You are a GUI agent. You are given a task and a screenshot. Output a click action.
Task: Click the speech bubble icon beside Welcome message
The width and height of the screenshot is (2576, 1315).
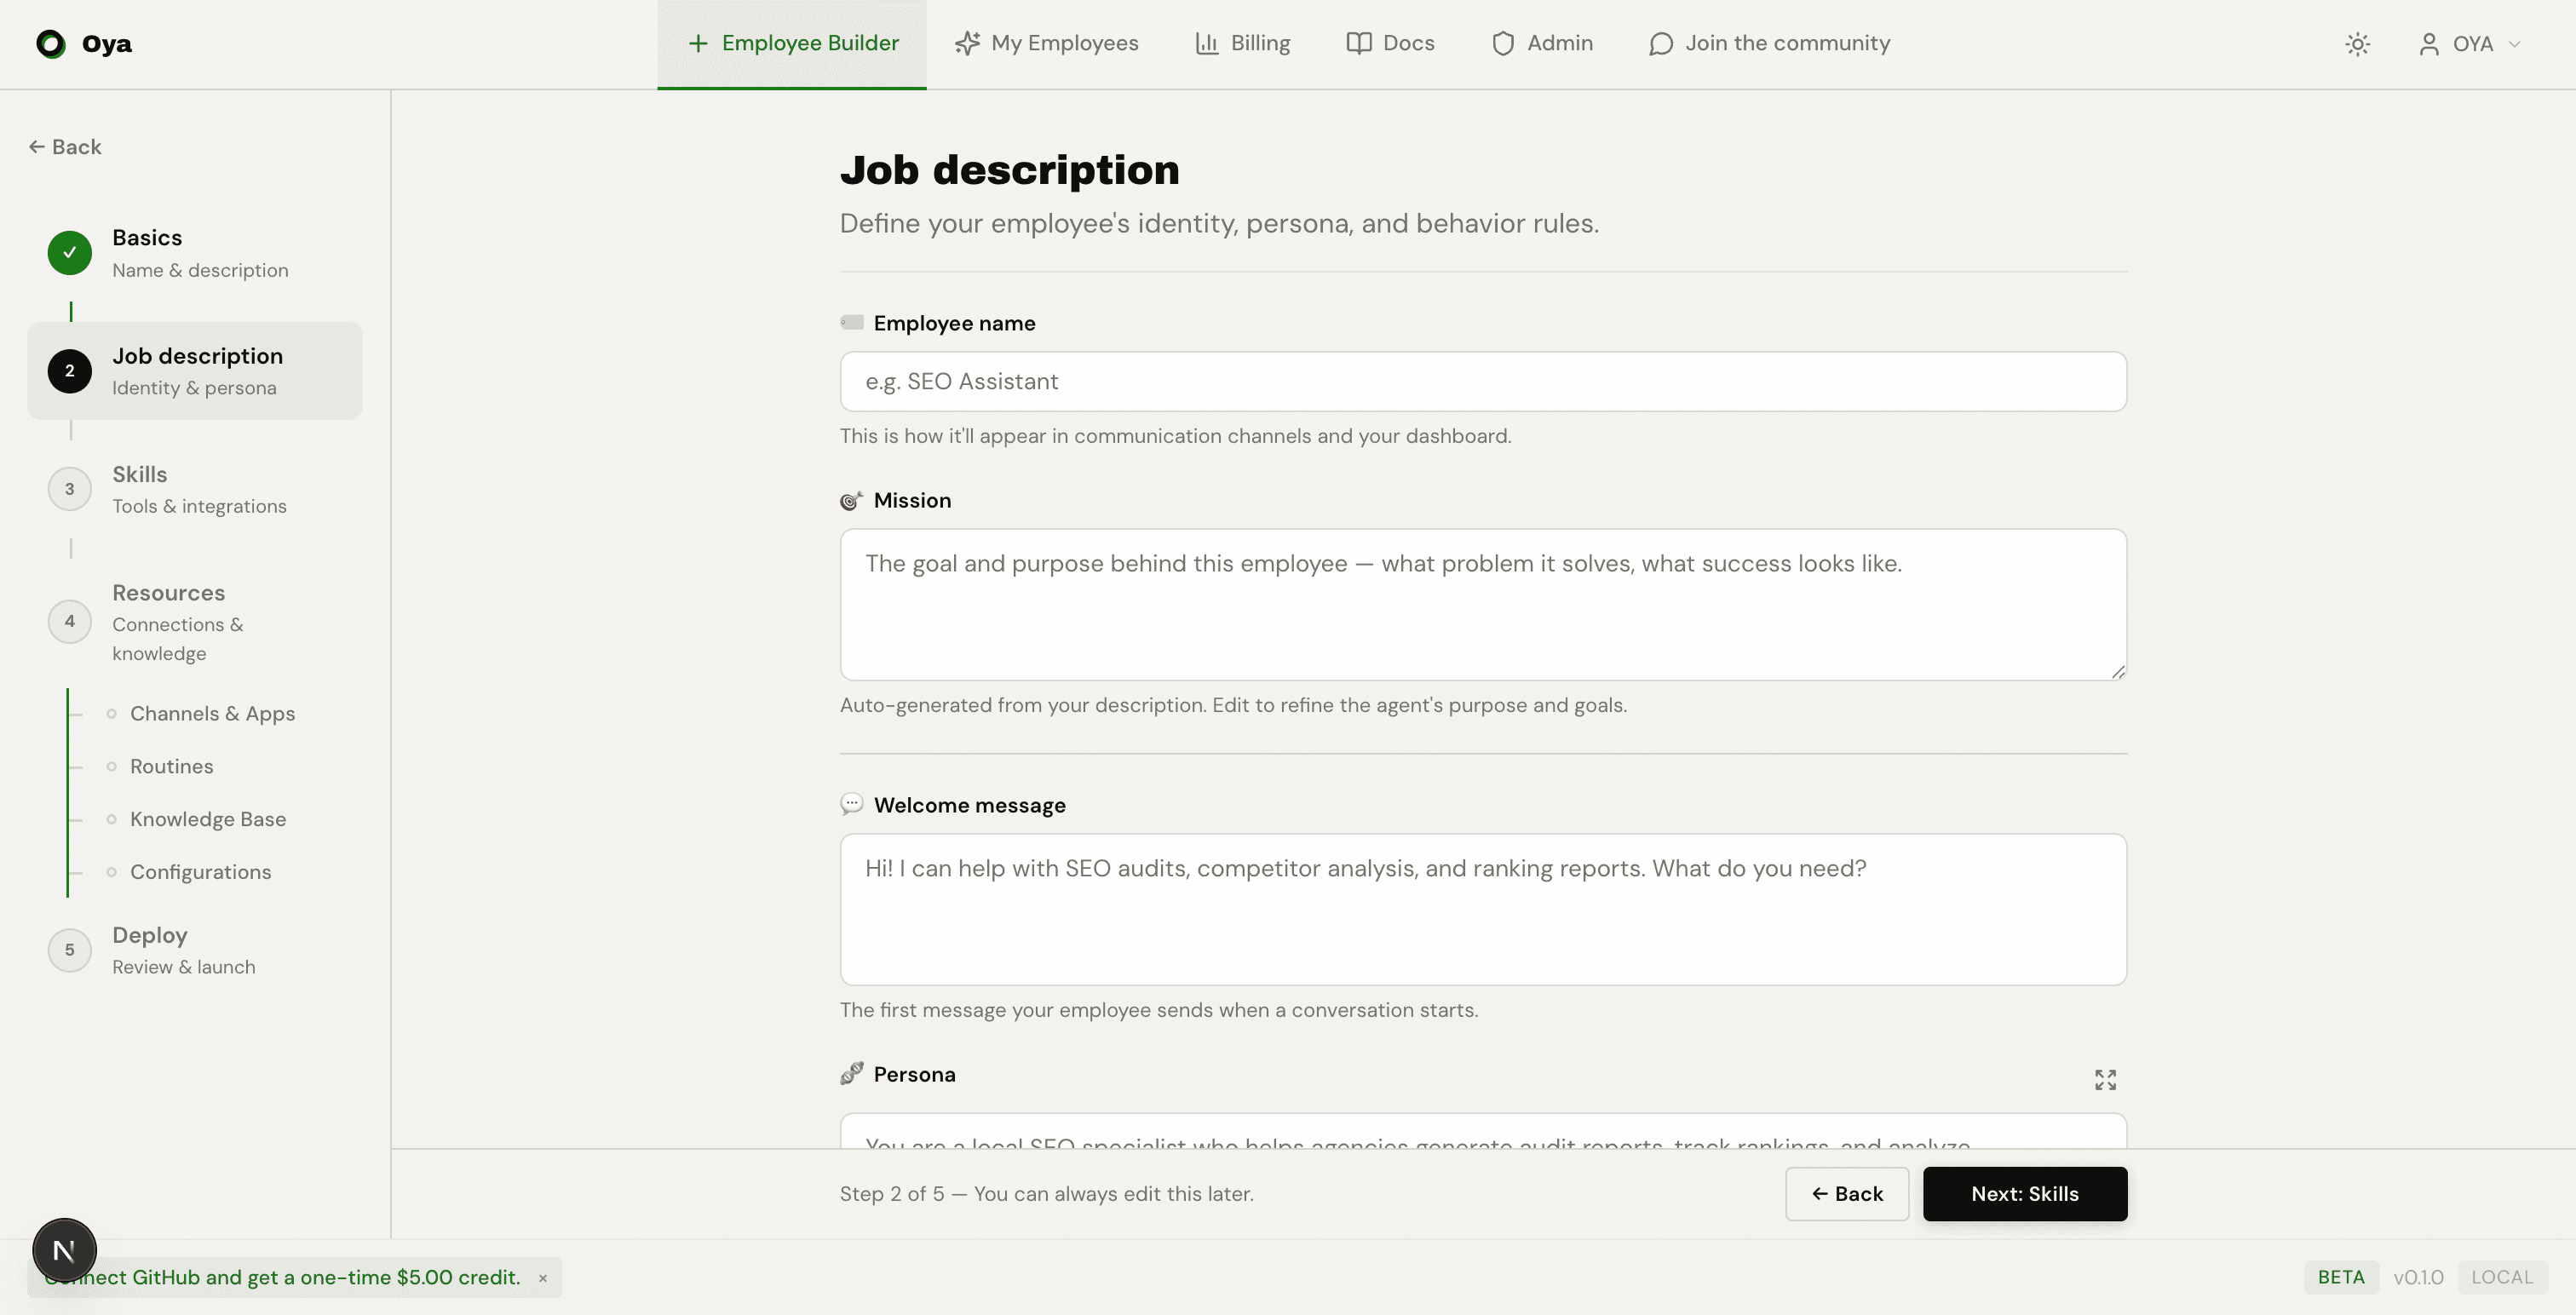[x=852, y=804]
